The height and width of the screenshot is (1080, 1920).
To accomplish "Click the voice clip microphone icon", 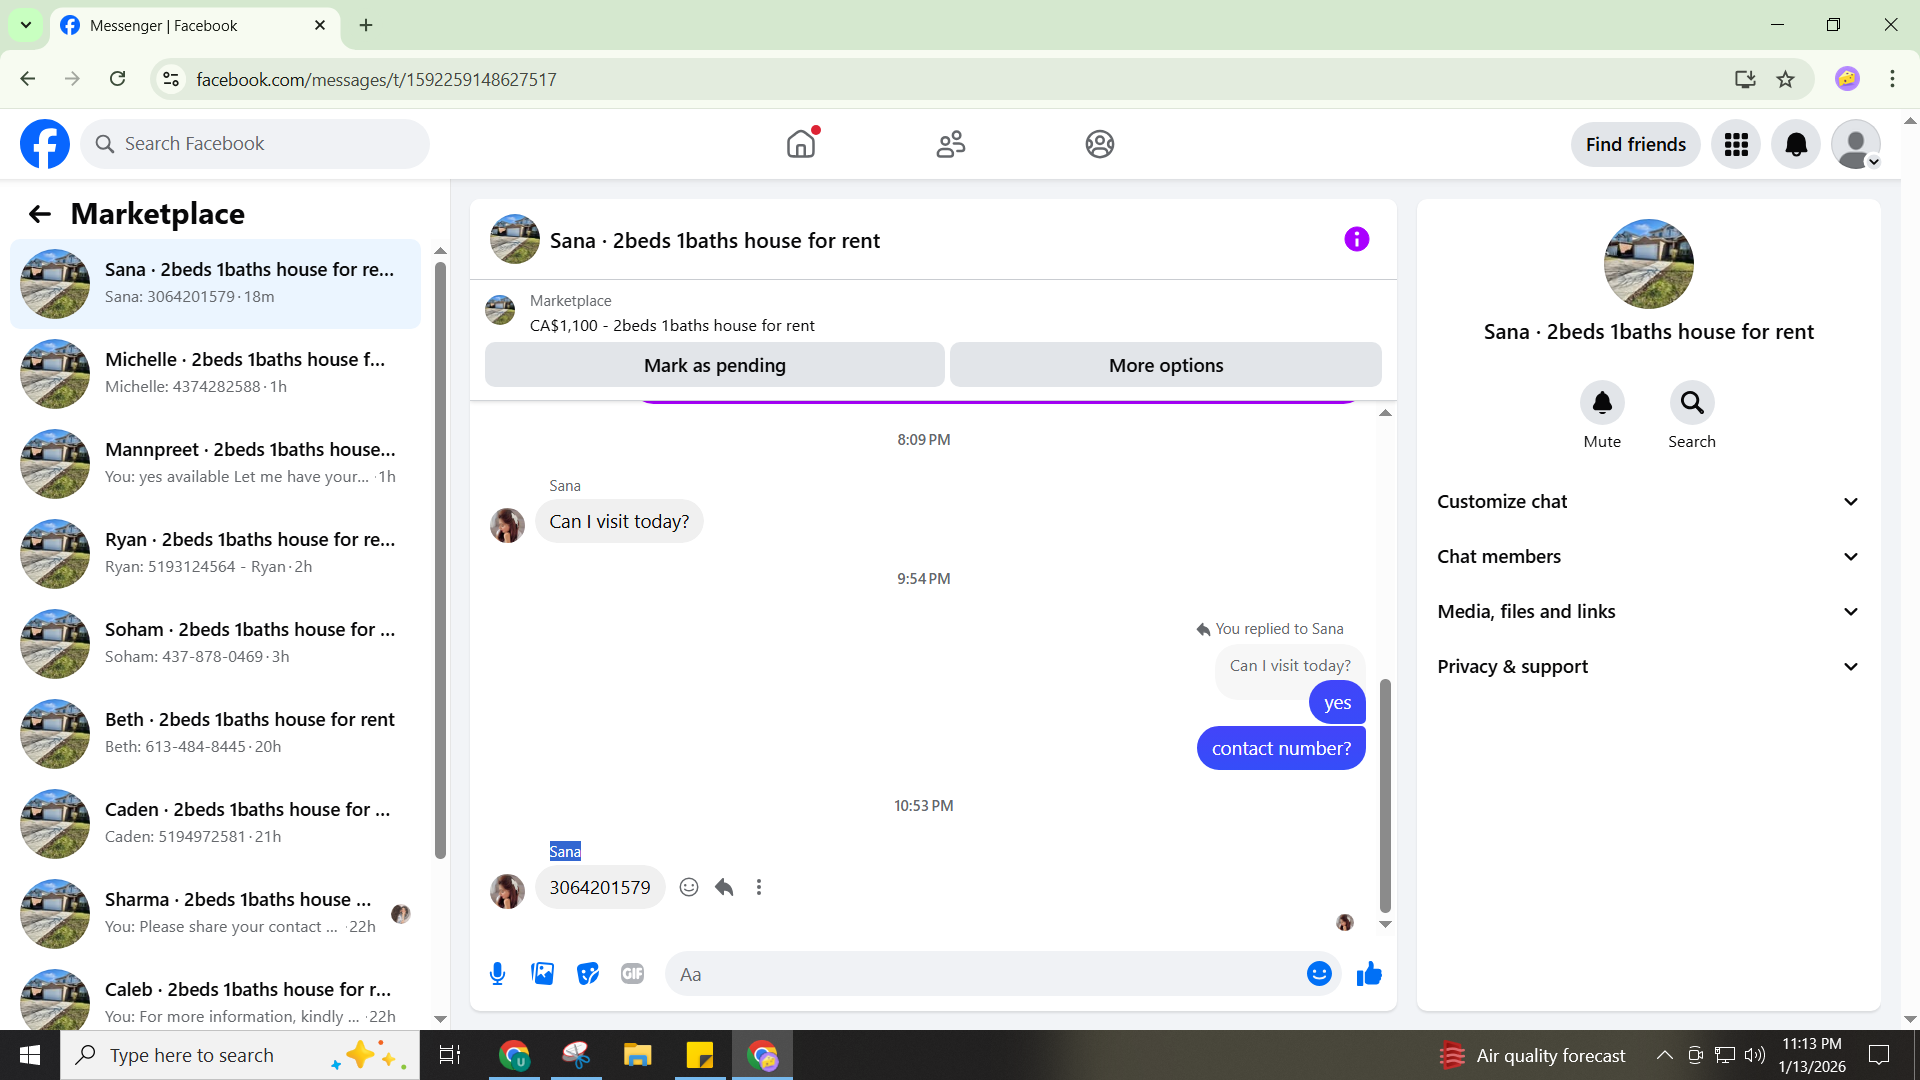I will (x=497, y=973).
